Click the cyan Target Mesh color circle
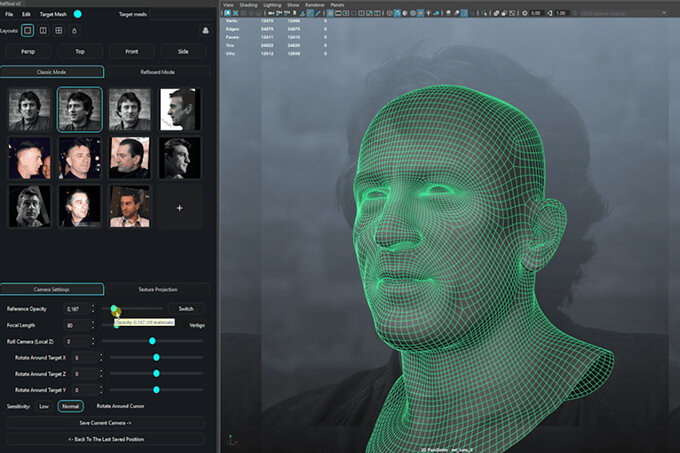 pyautogui.click(x=78, y=14)
